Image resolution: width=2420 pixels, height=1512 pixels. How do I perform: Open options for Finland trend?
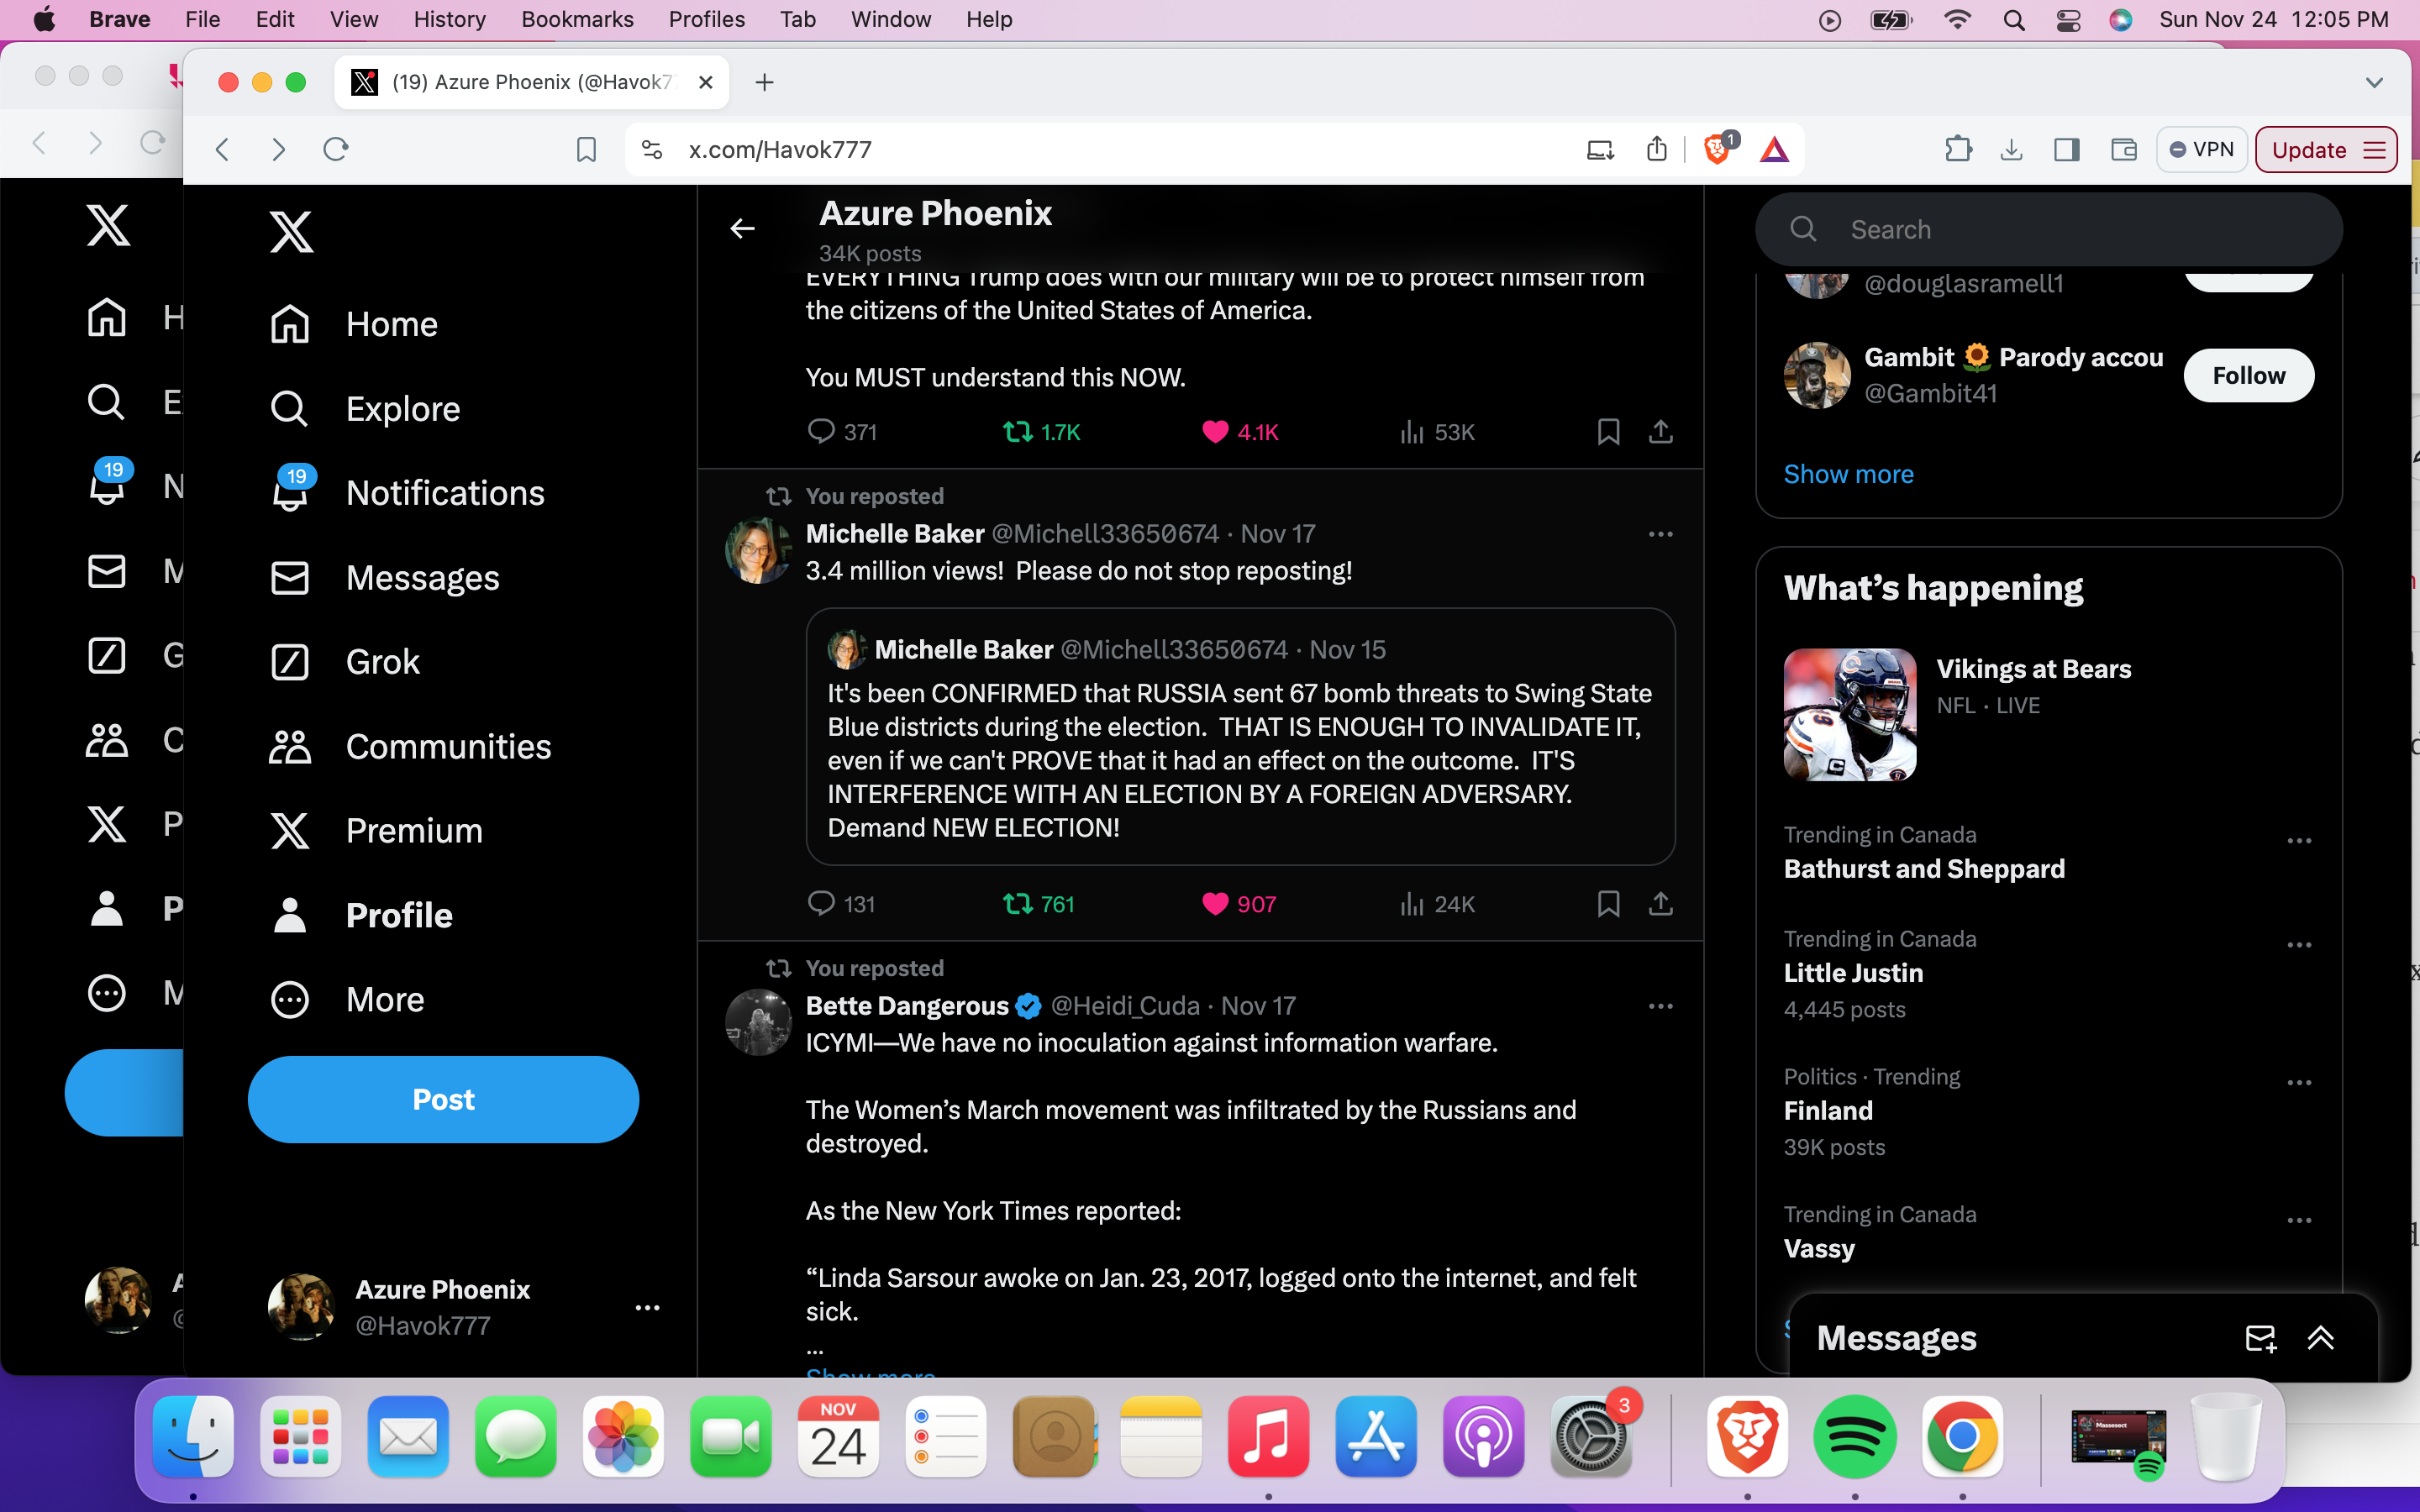point(2299,1083)
